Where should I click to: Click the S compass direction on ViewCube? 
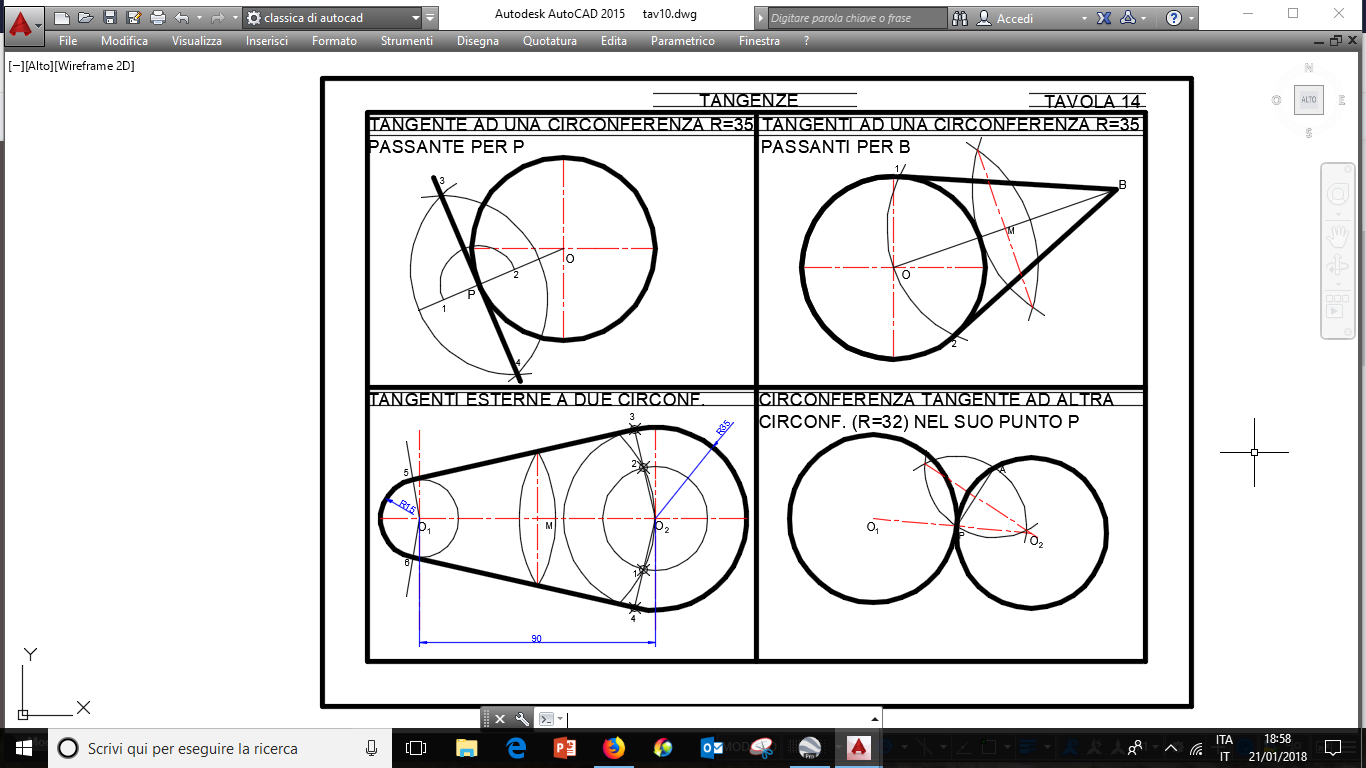pos(1308,133)
